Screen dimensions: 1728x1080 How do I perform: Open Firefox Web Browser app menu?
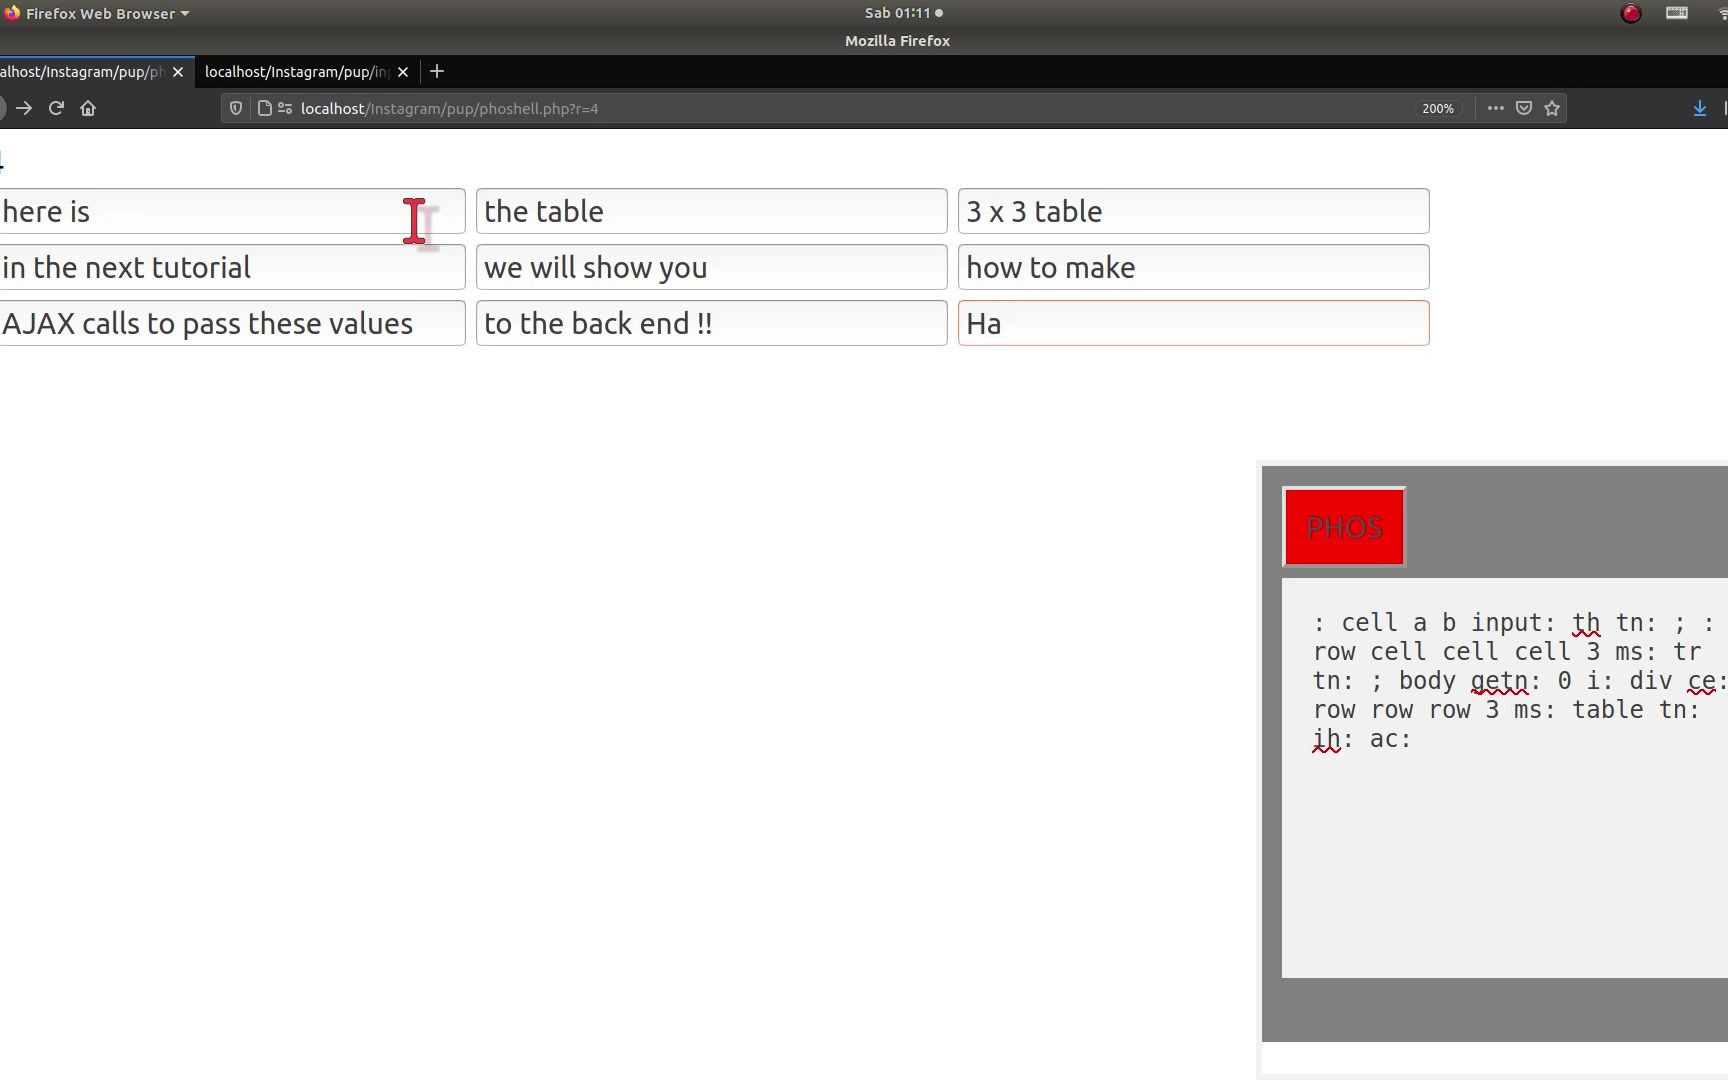click(97, 13)
